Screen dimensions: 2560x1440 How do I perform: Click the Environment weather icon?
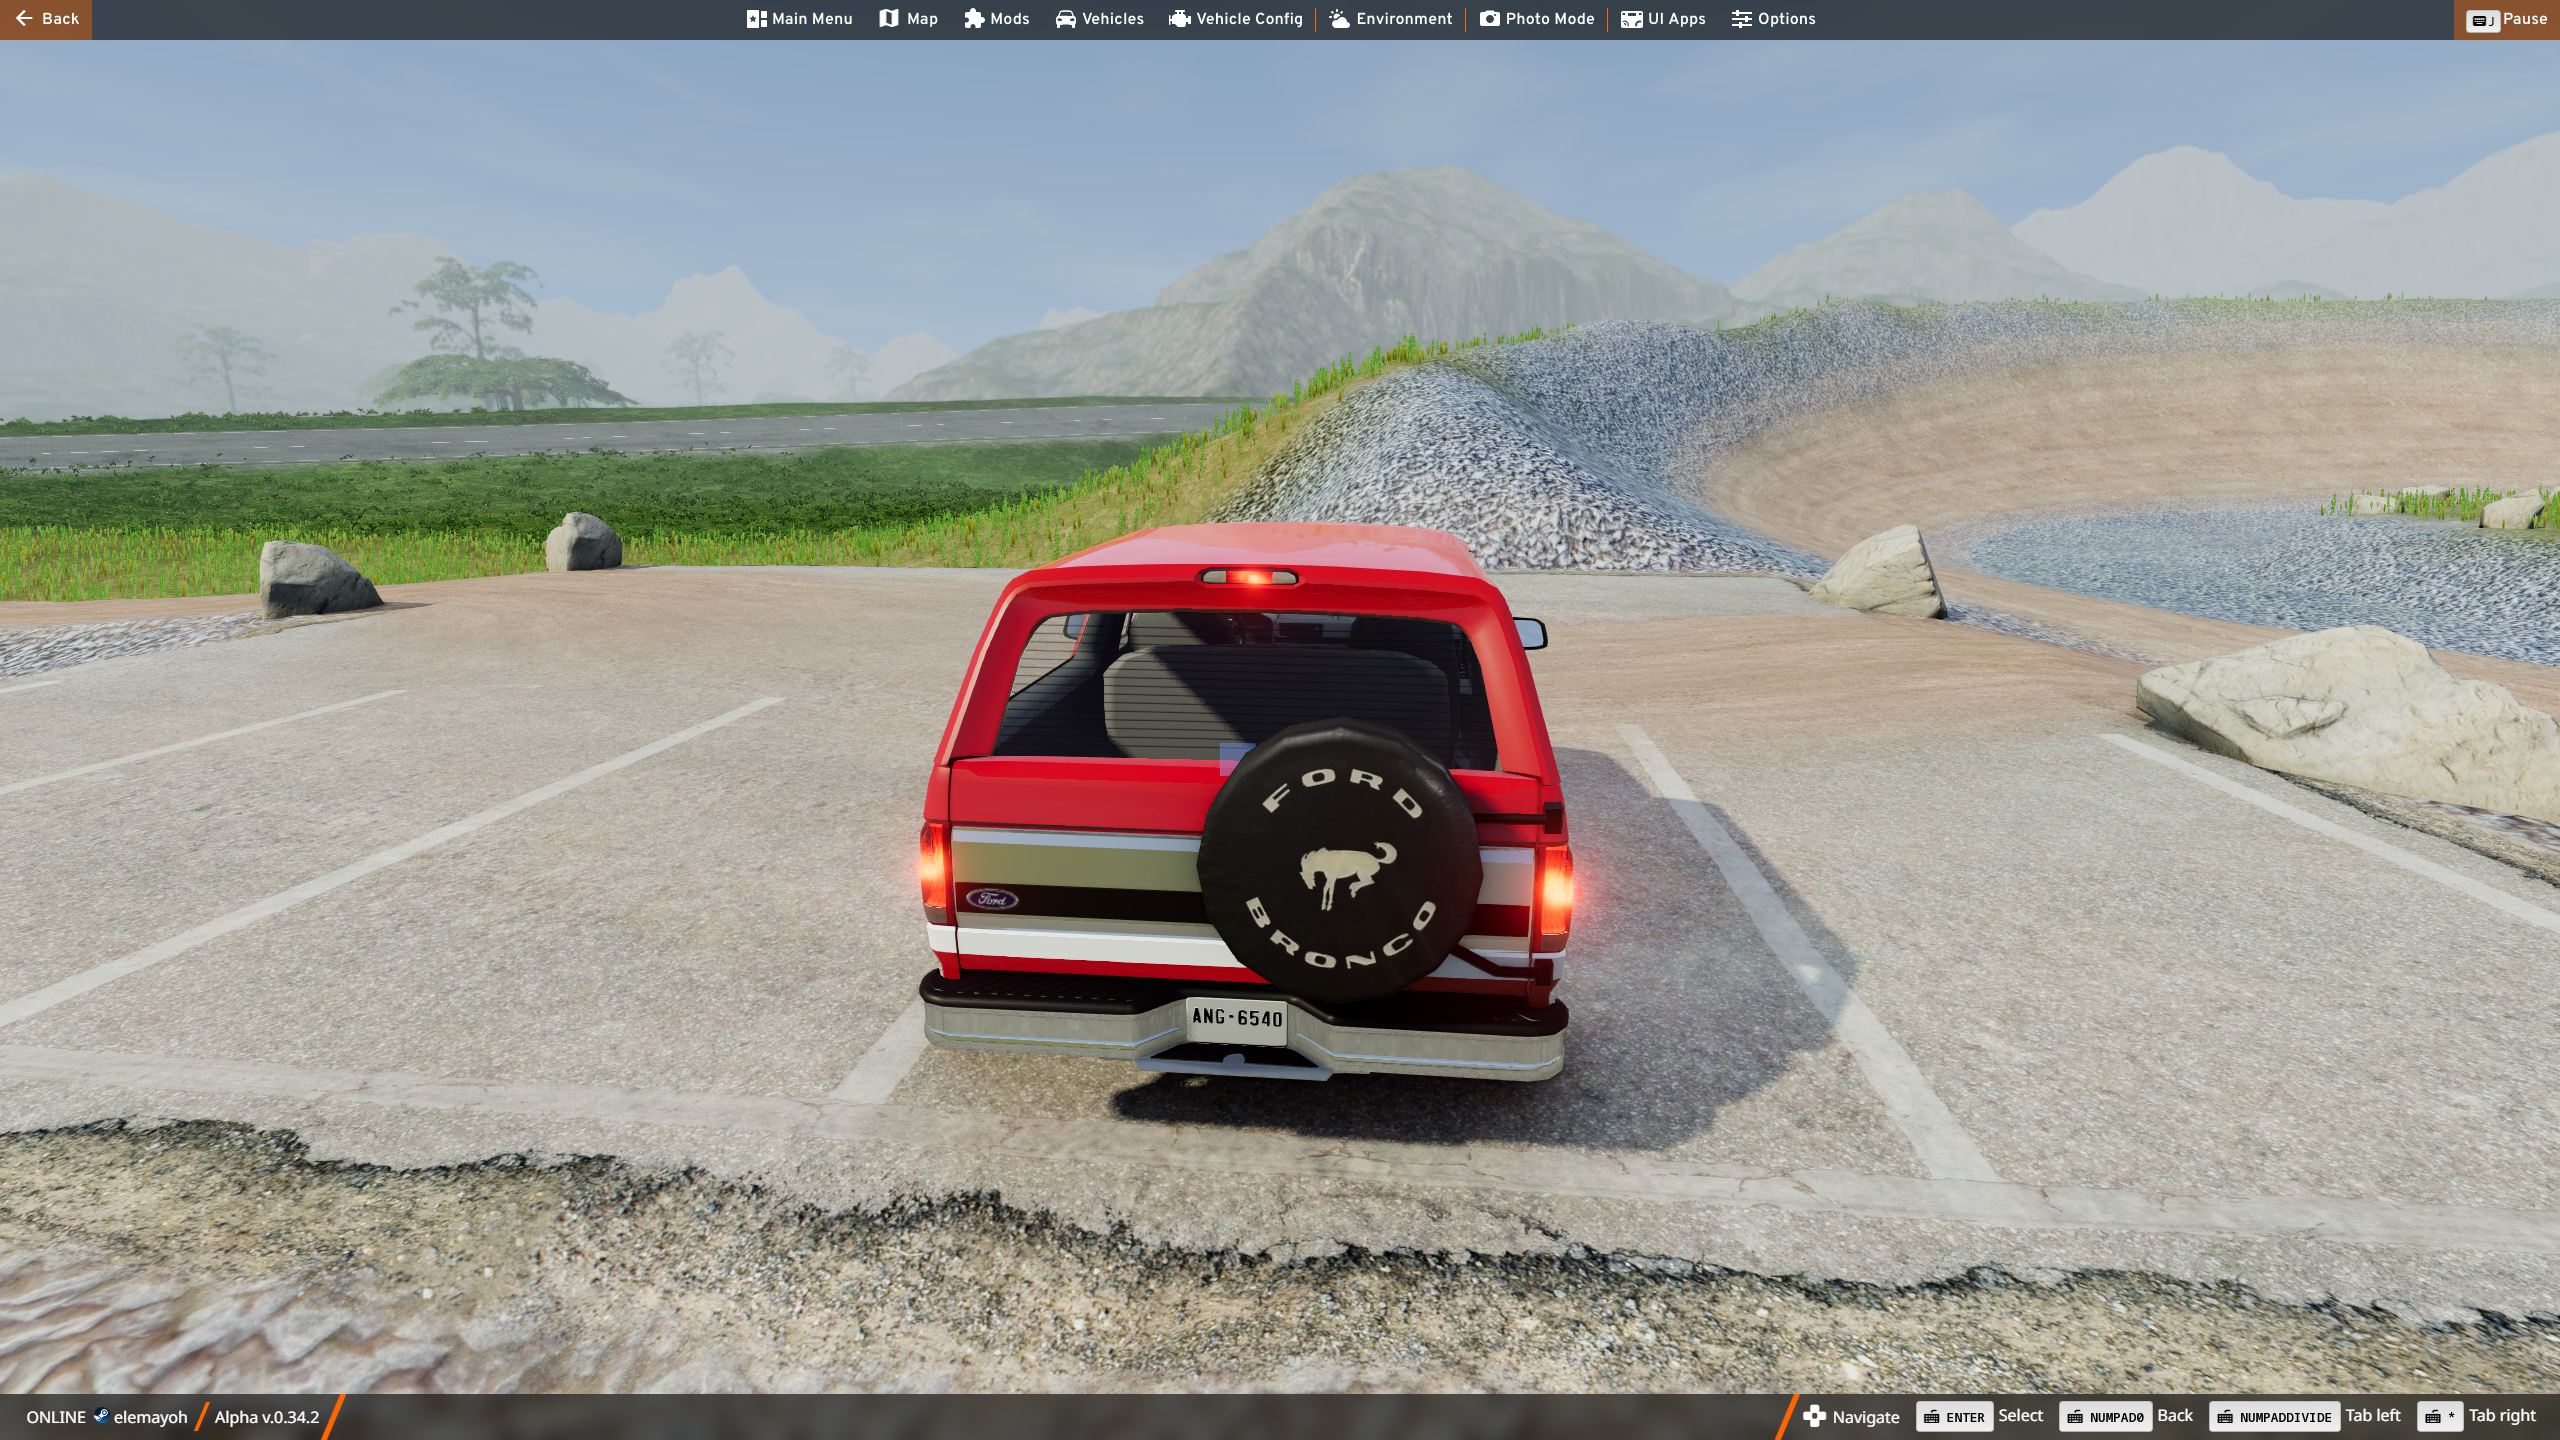(1340, 19)
